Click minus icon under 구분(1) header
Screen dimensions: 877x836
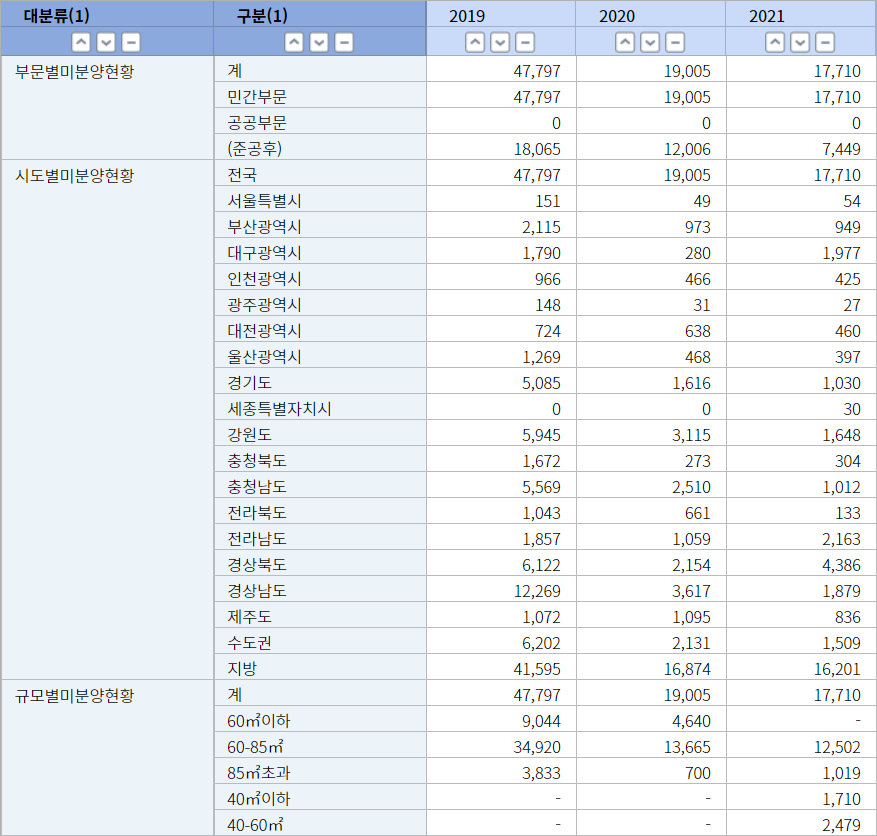click(x=344, y=42)
